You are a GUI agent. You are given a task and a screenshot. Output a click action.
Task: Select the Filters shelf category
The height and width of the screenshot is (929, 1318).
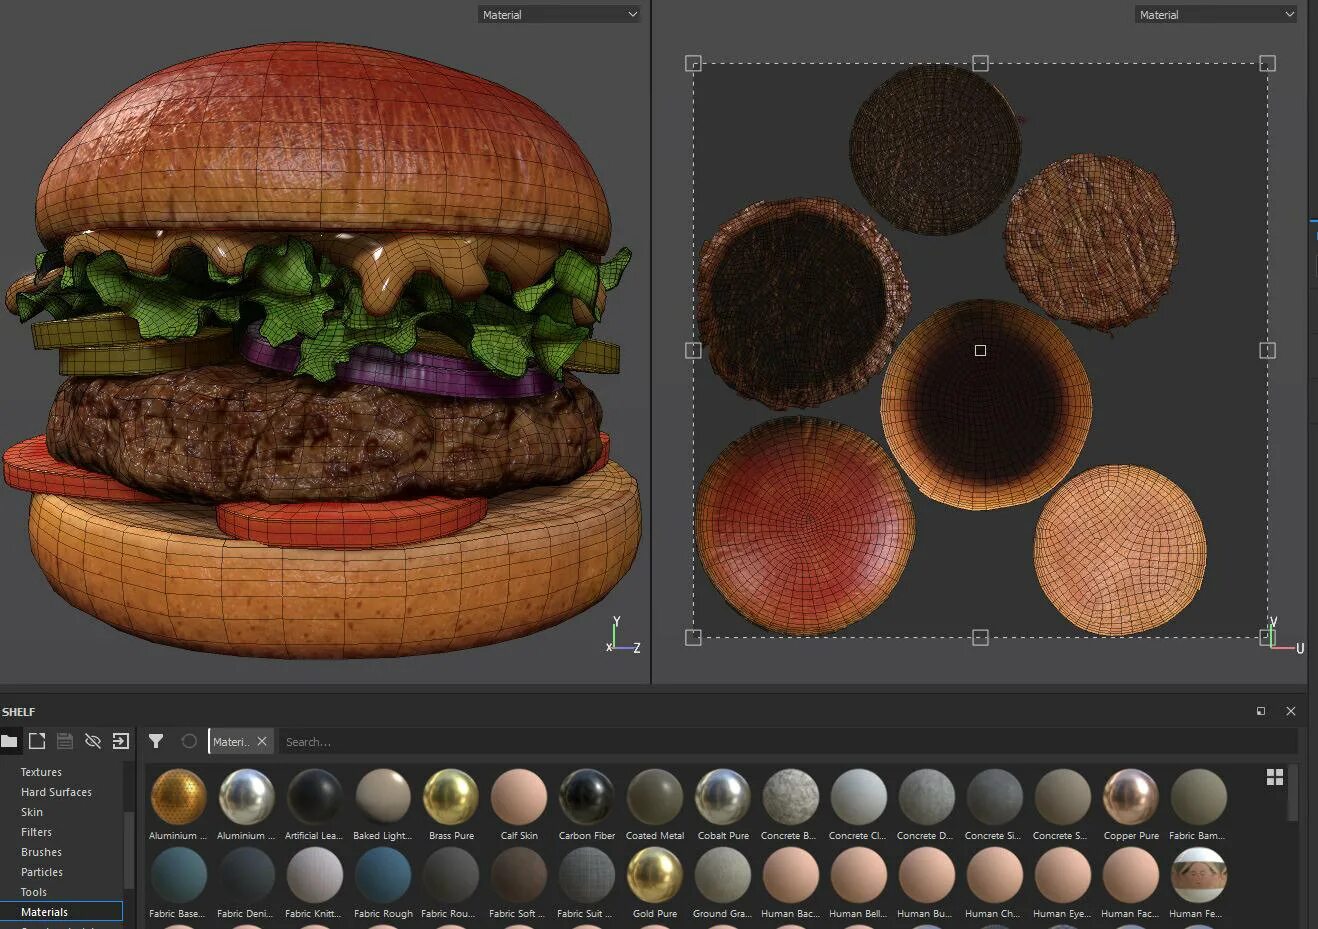point(36,832)
